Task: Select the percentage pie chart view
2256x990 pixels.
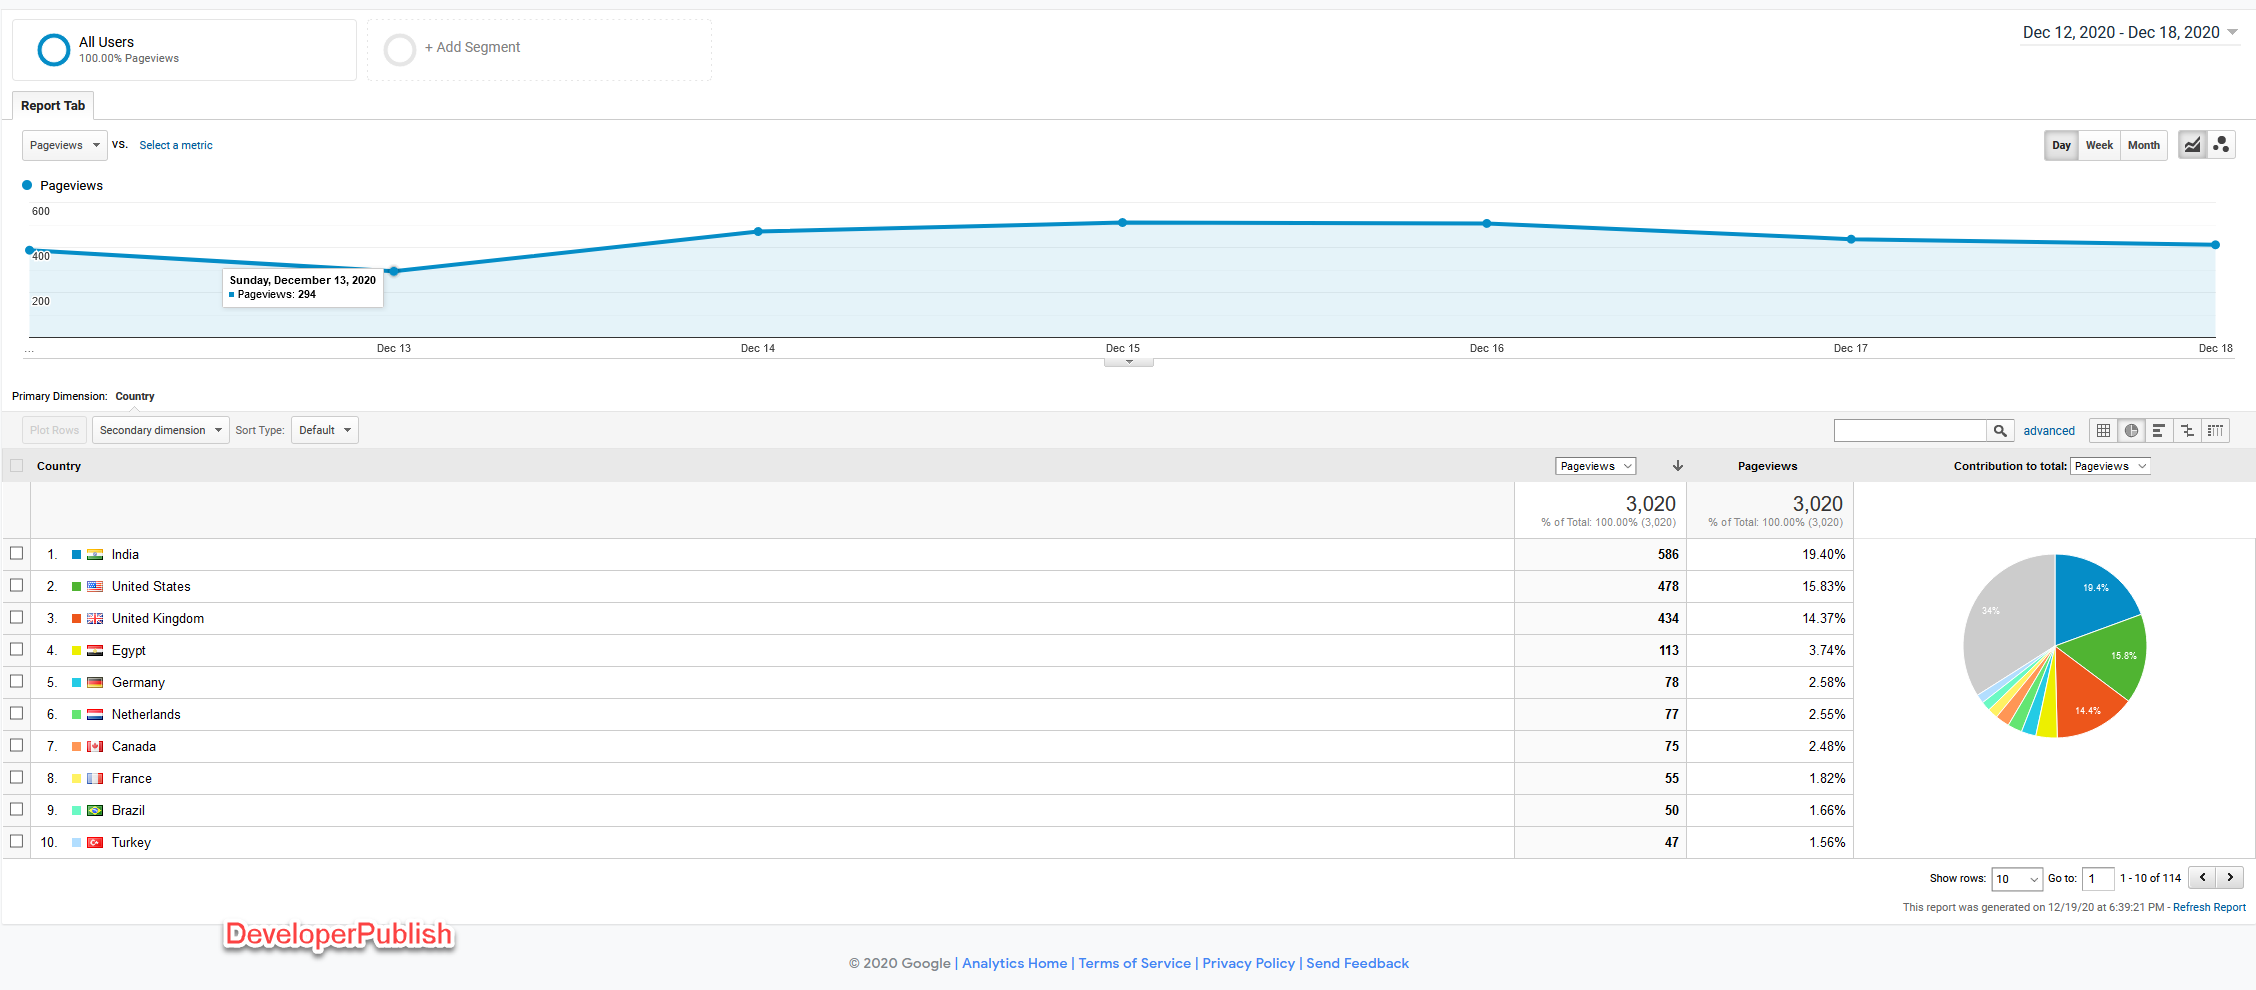Action: tap(2131, 430)
